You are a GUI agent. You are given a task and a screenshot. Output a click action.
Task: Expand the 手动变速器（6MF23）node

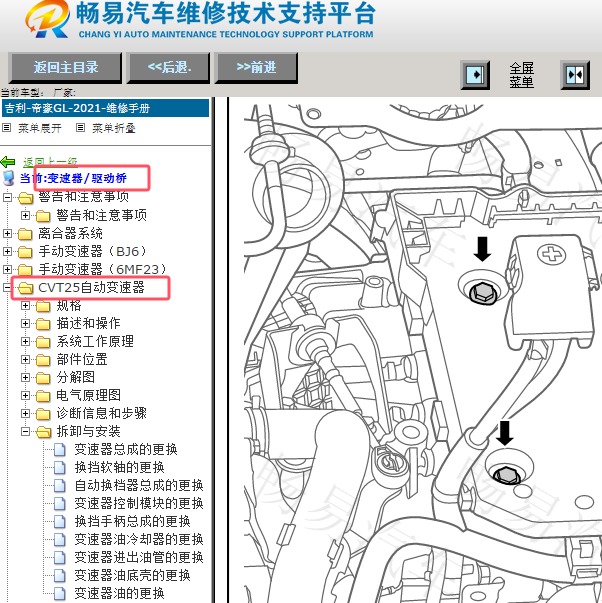tap(7, 269)
